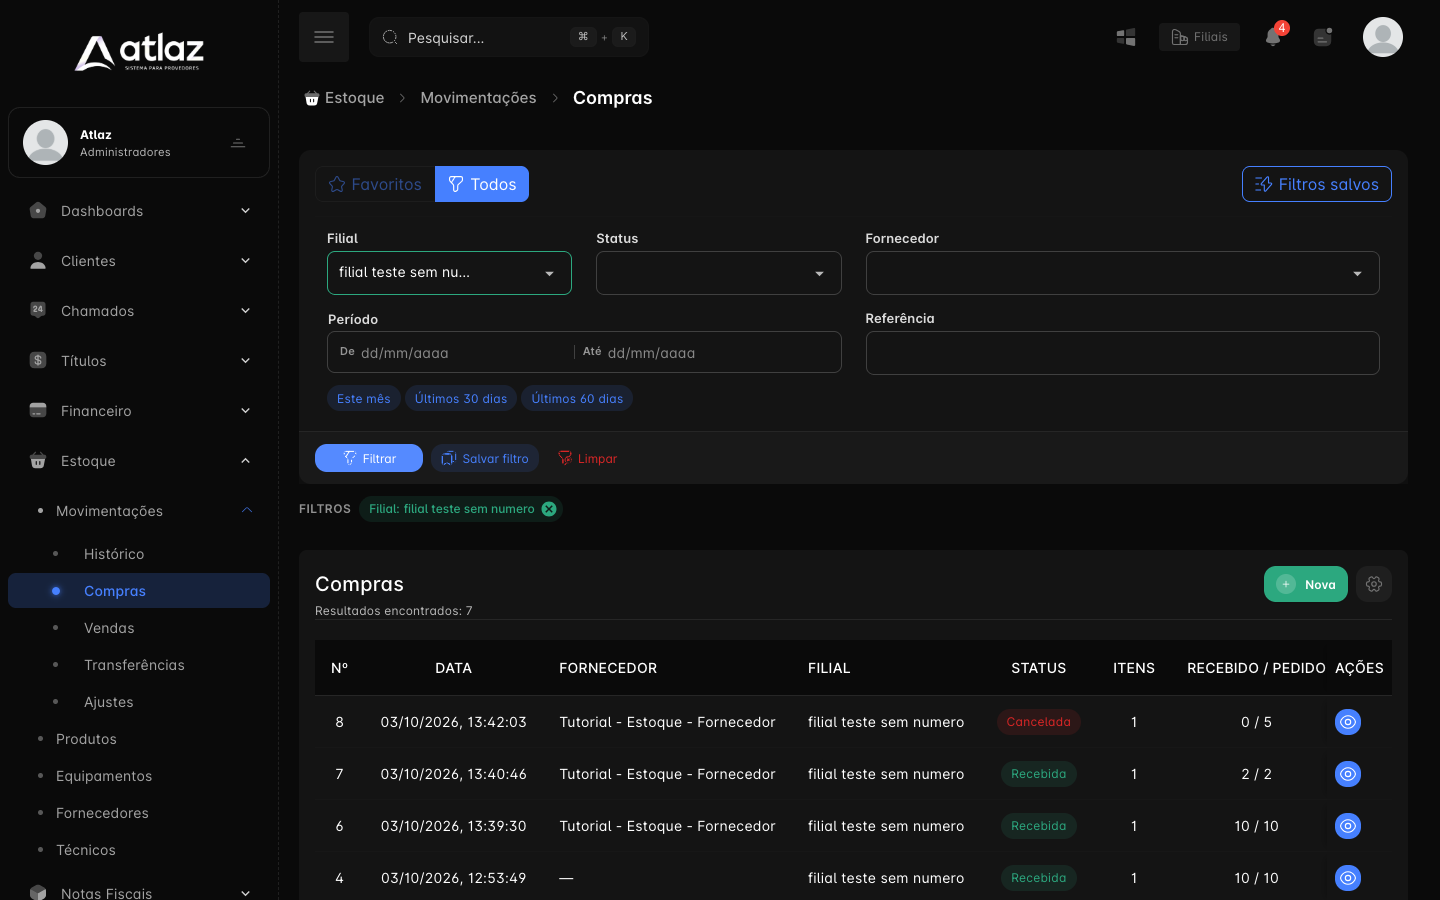This screenshot has height=900, width=1440.
Task: Open the Status dropdown
Action: [x=718, y=273]
